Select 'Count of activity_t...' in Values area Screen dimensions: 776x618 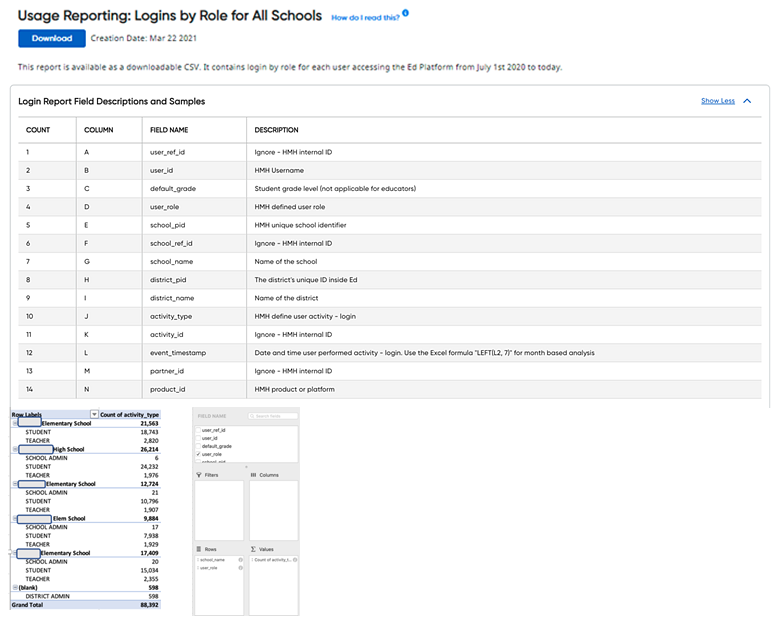(273, 560)
